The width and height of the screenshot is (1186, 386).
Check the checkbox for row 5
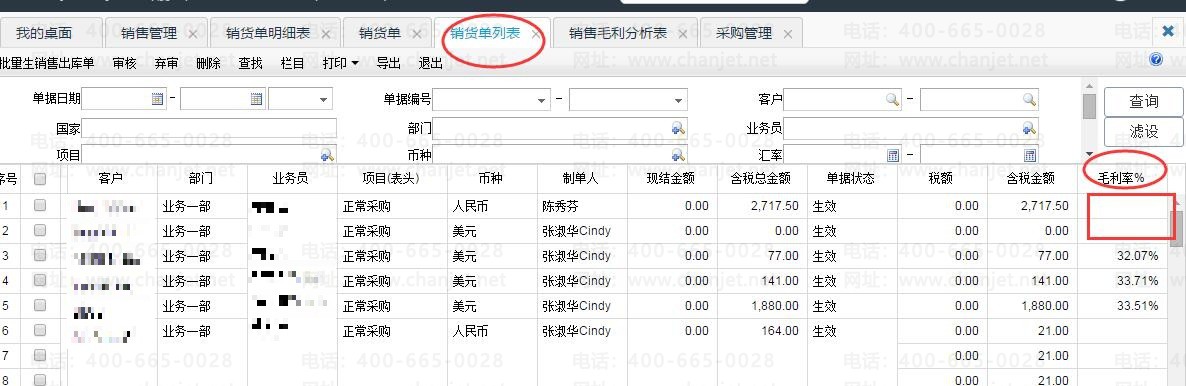coord(40,306)
